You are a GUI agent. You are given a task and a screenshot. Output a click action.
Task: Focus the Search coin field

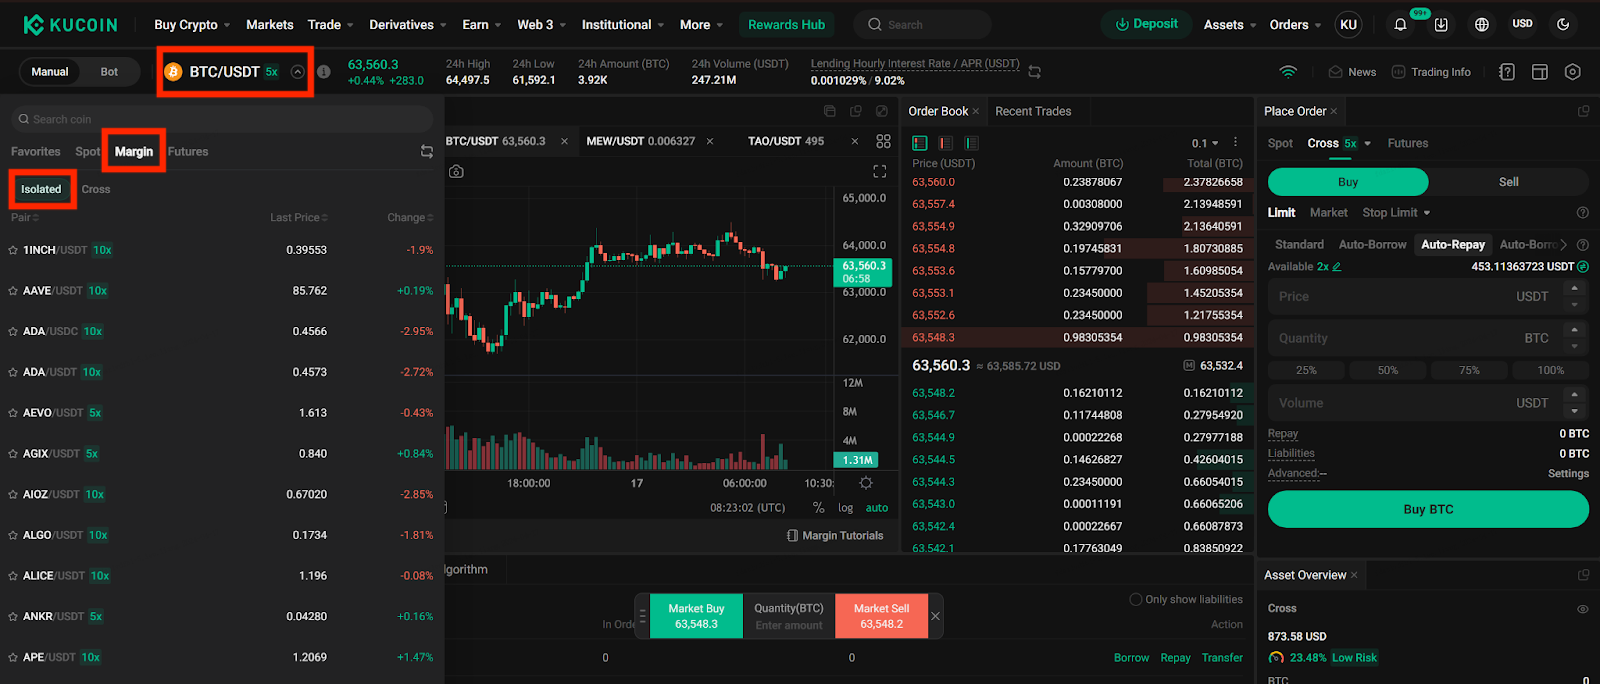tap(221, 119)
